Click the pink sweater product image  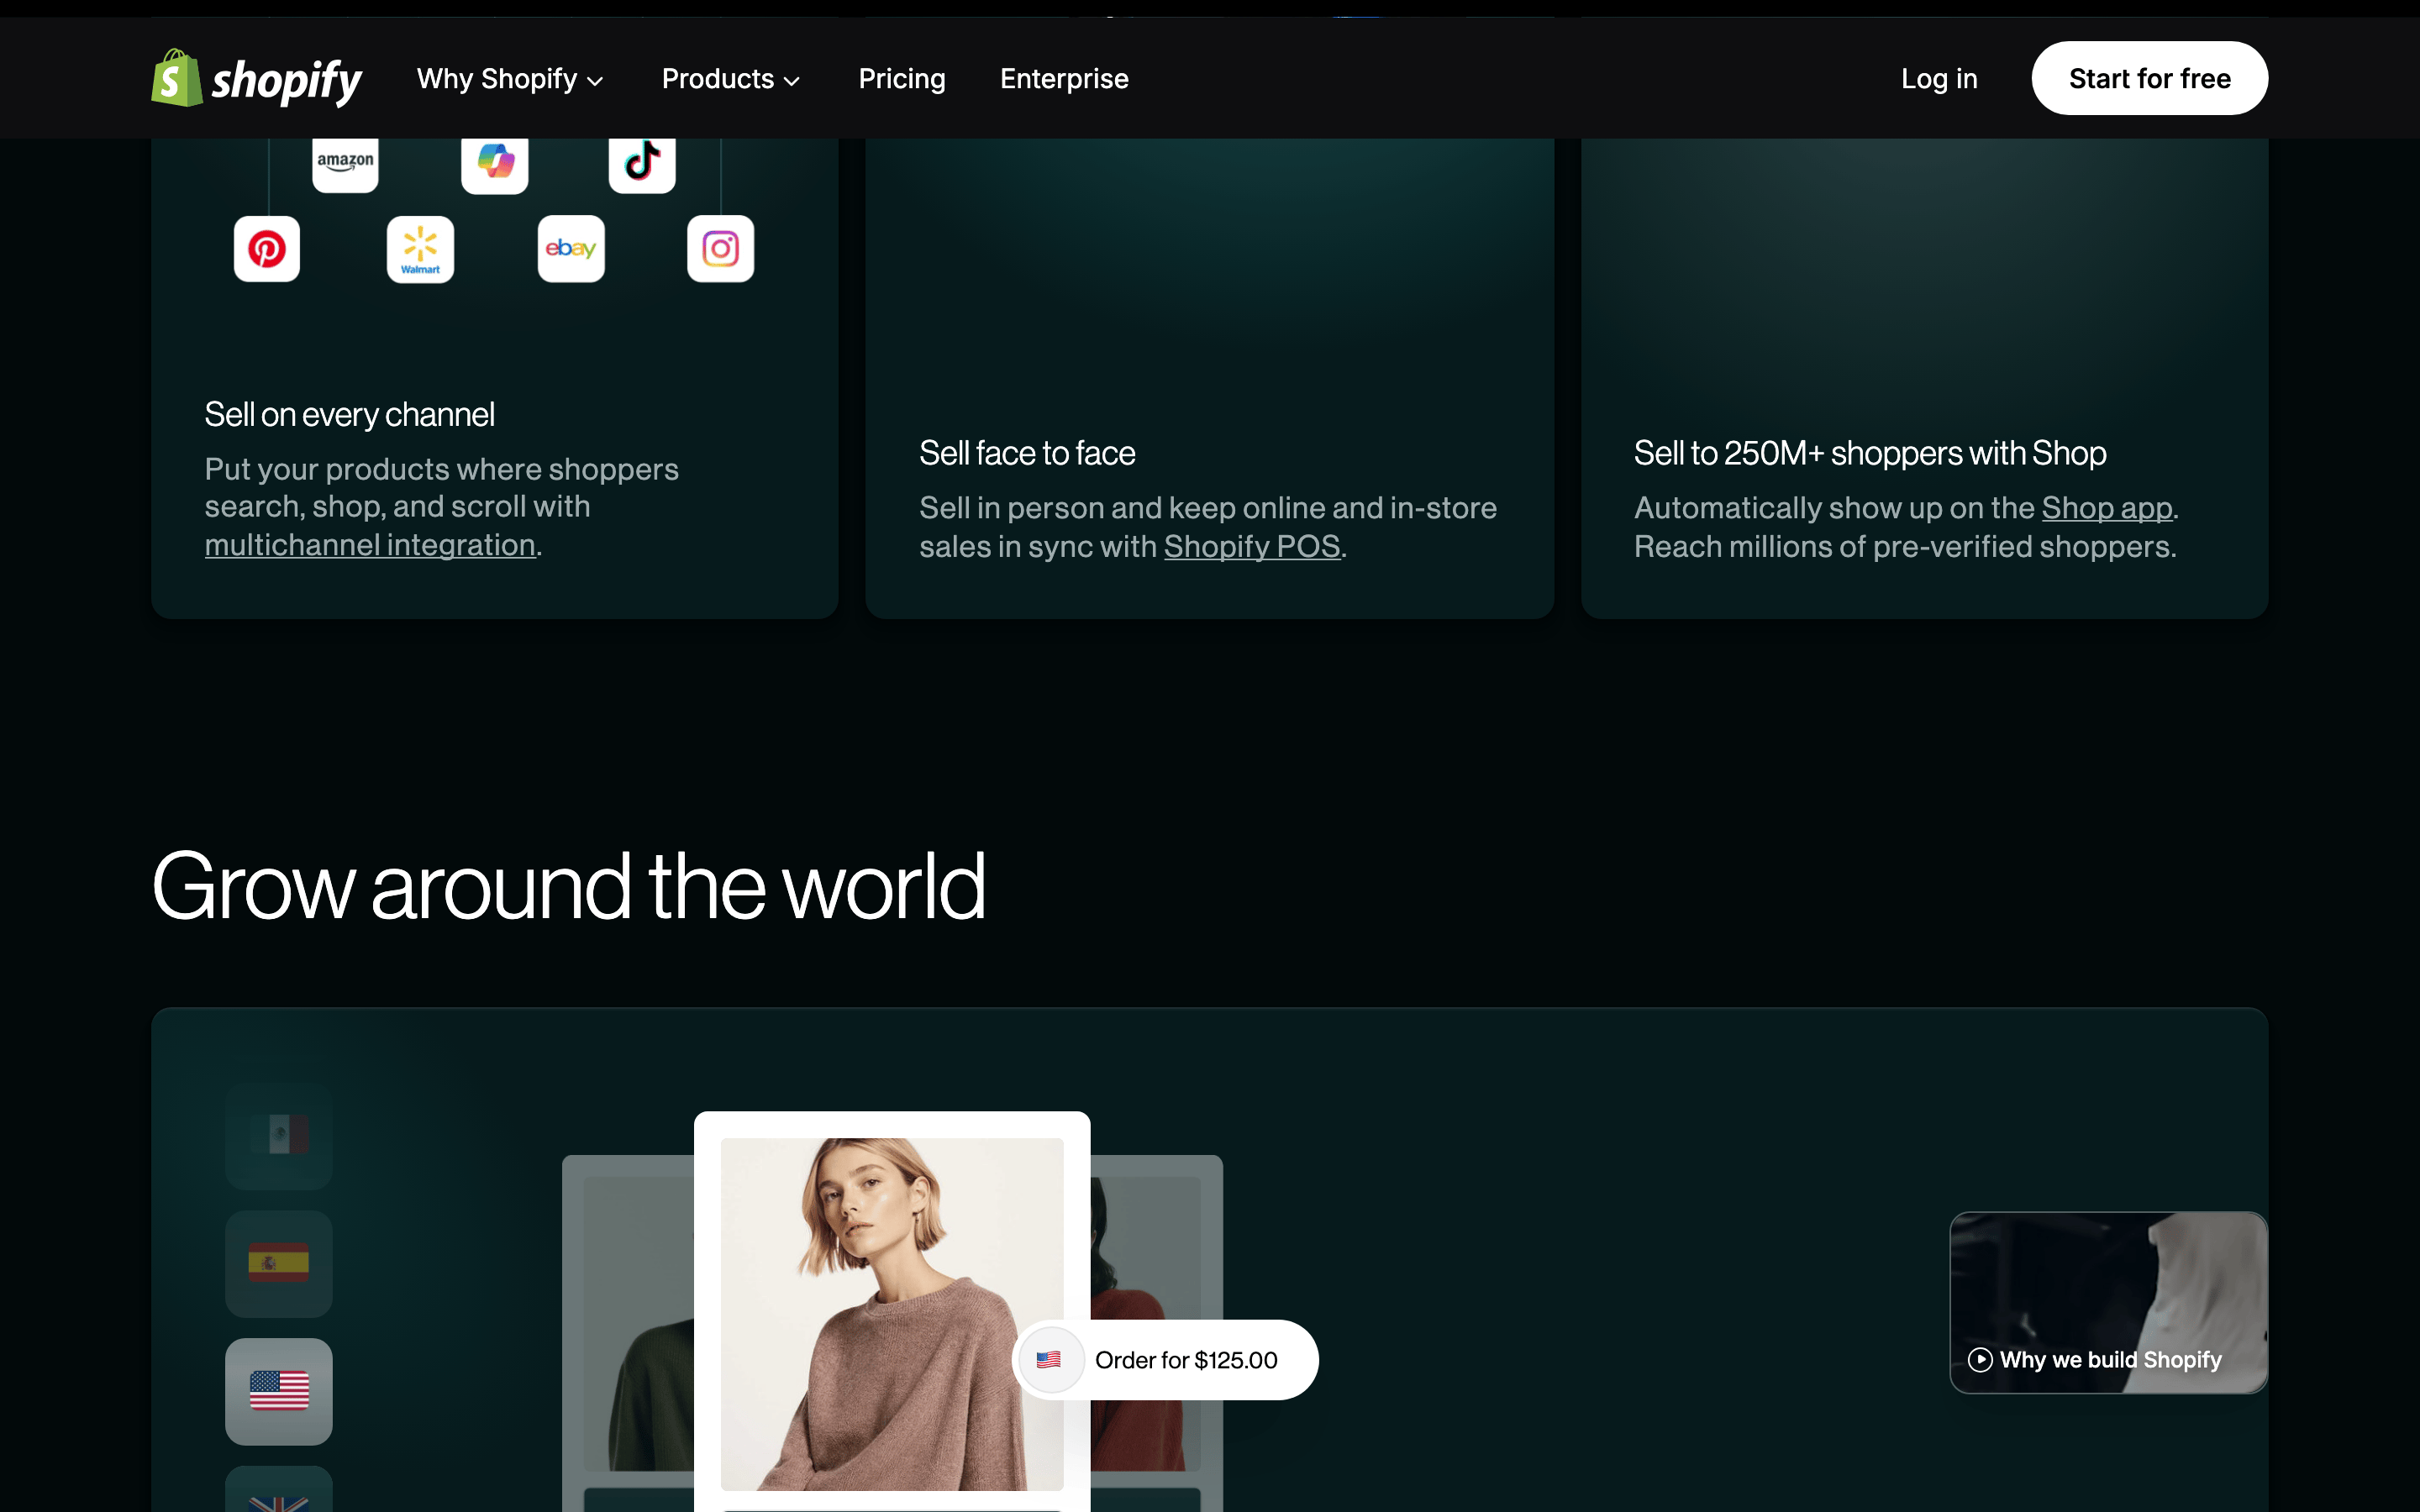pos(892,1314)
